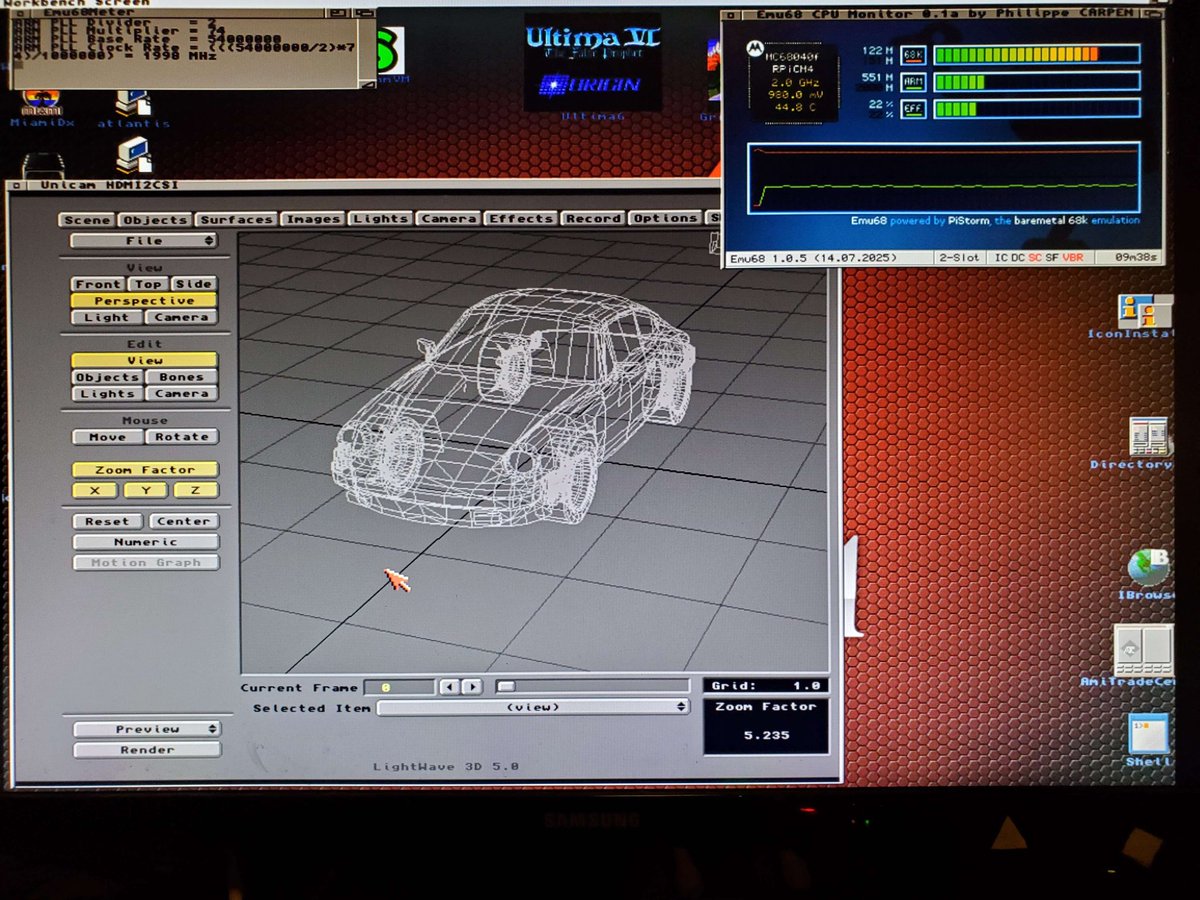Choose the Move mouse mode

click(x=107, y=437)
